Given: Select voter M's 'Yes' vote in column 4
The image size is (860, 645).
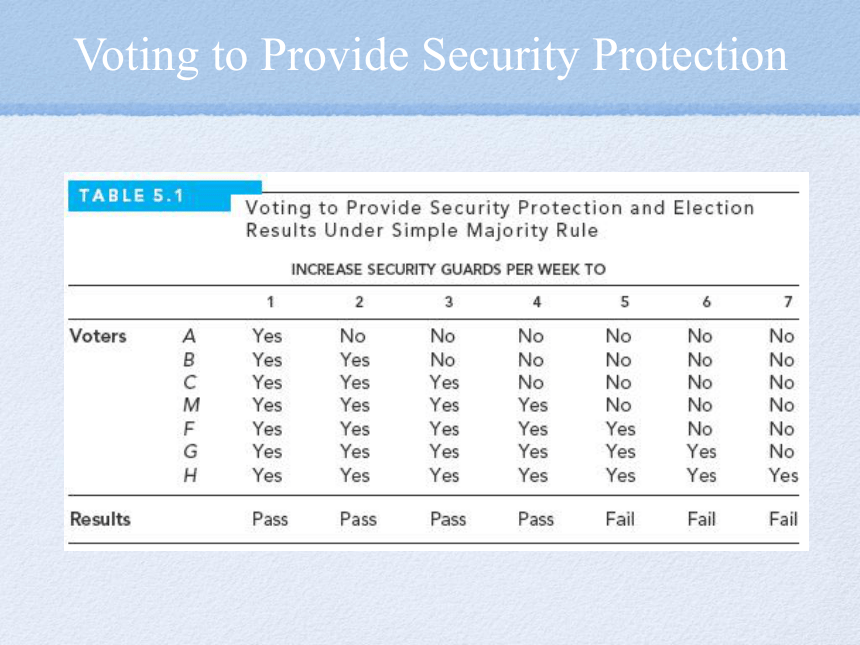Looking at the screenshot, I should coord(533,405).
